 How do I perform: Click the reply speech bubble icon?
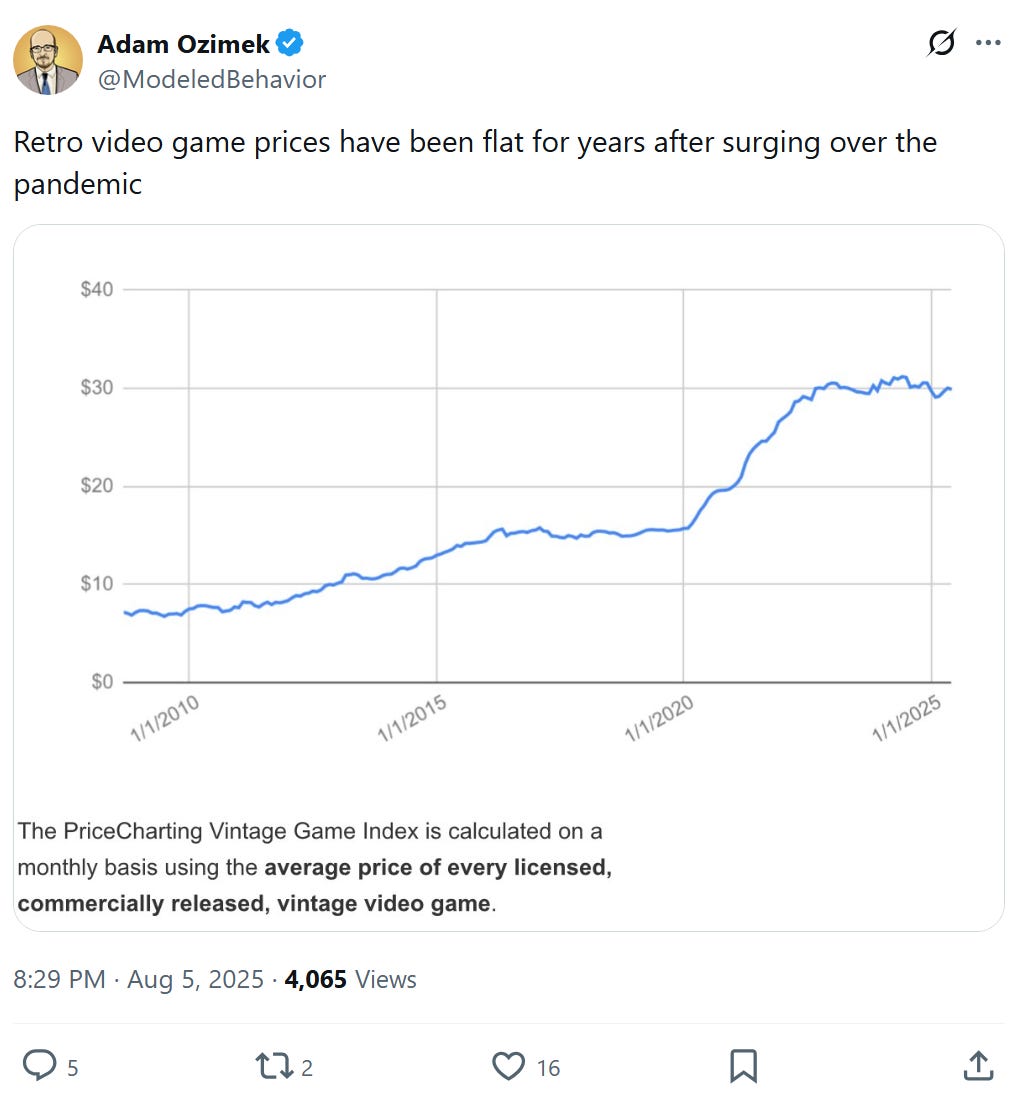click(x=40, y=1066)
